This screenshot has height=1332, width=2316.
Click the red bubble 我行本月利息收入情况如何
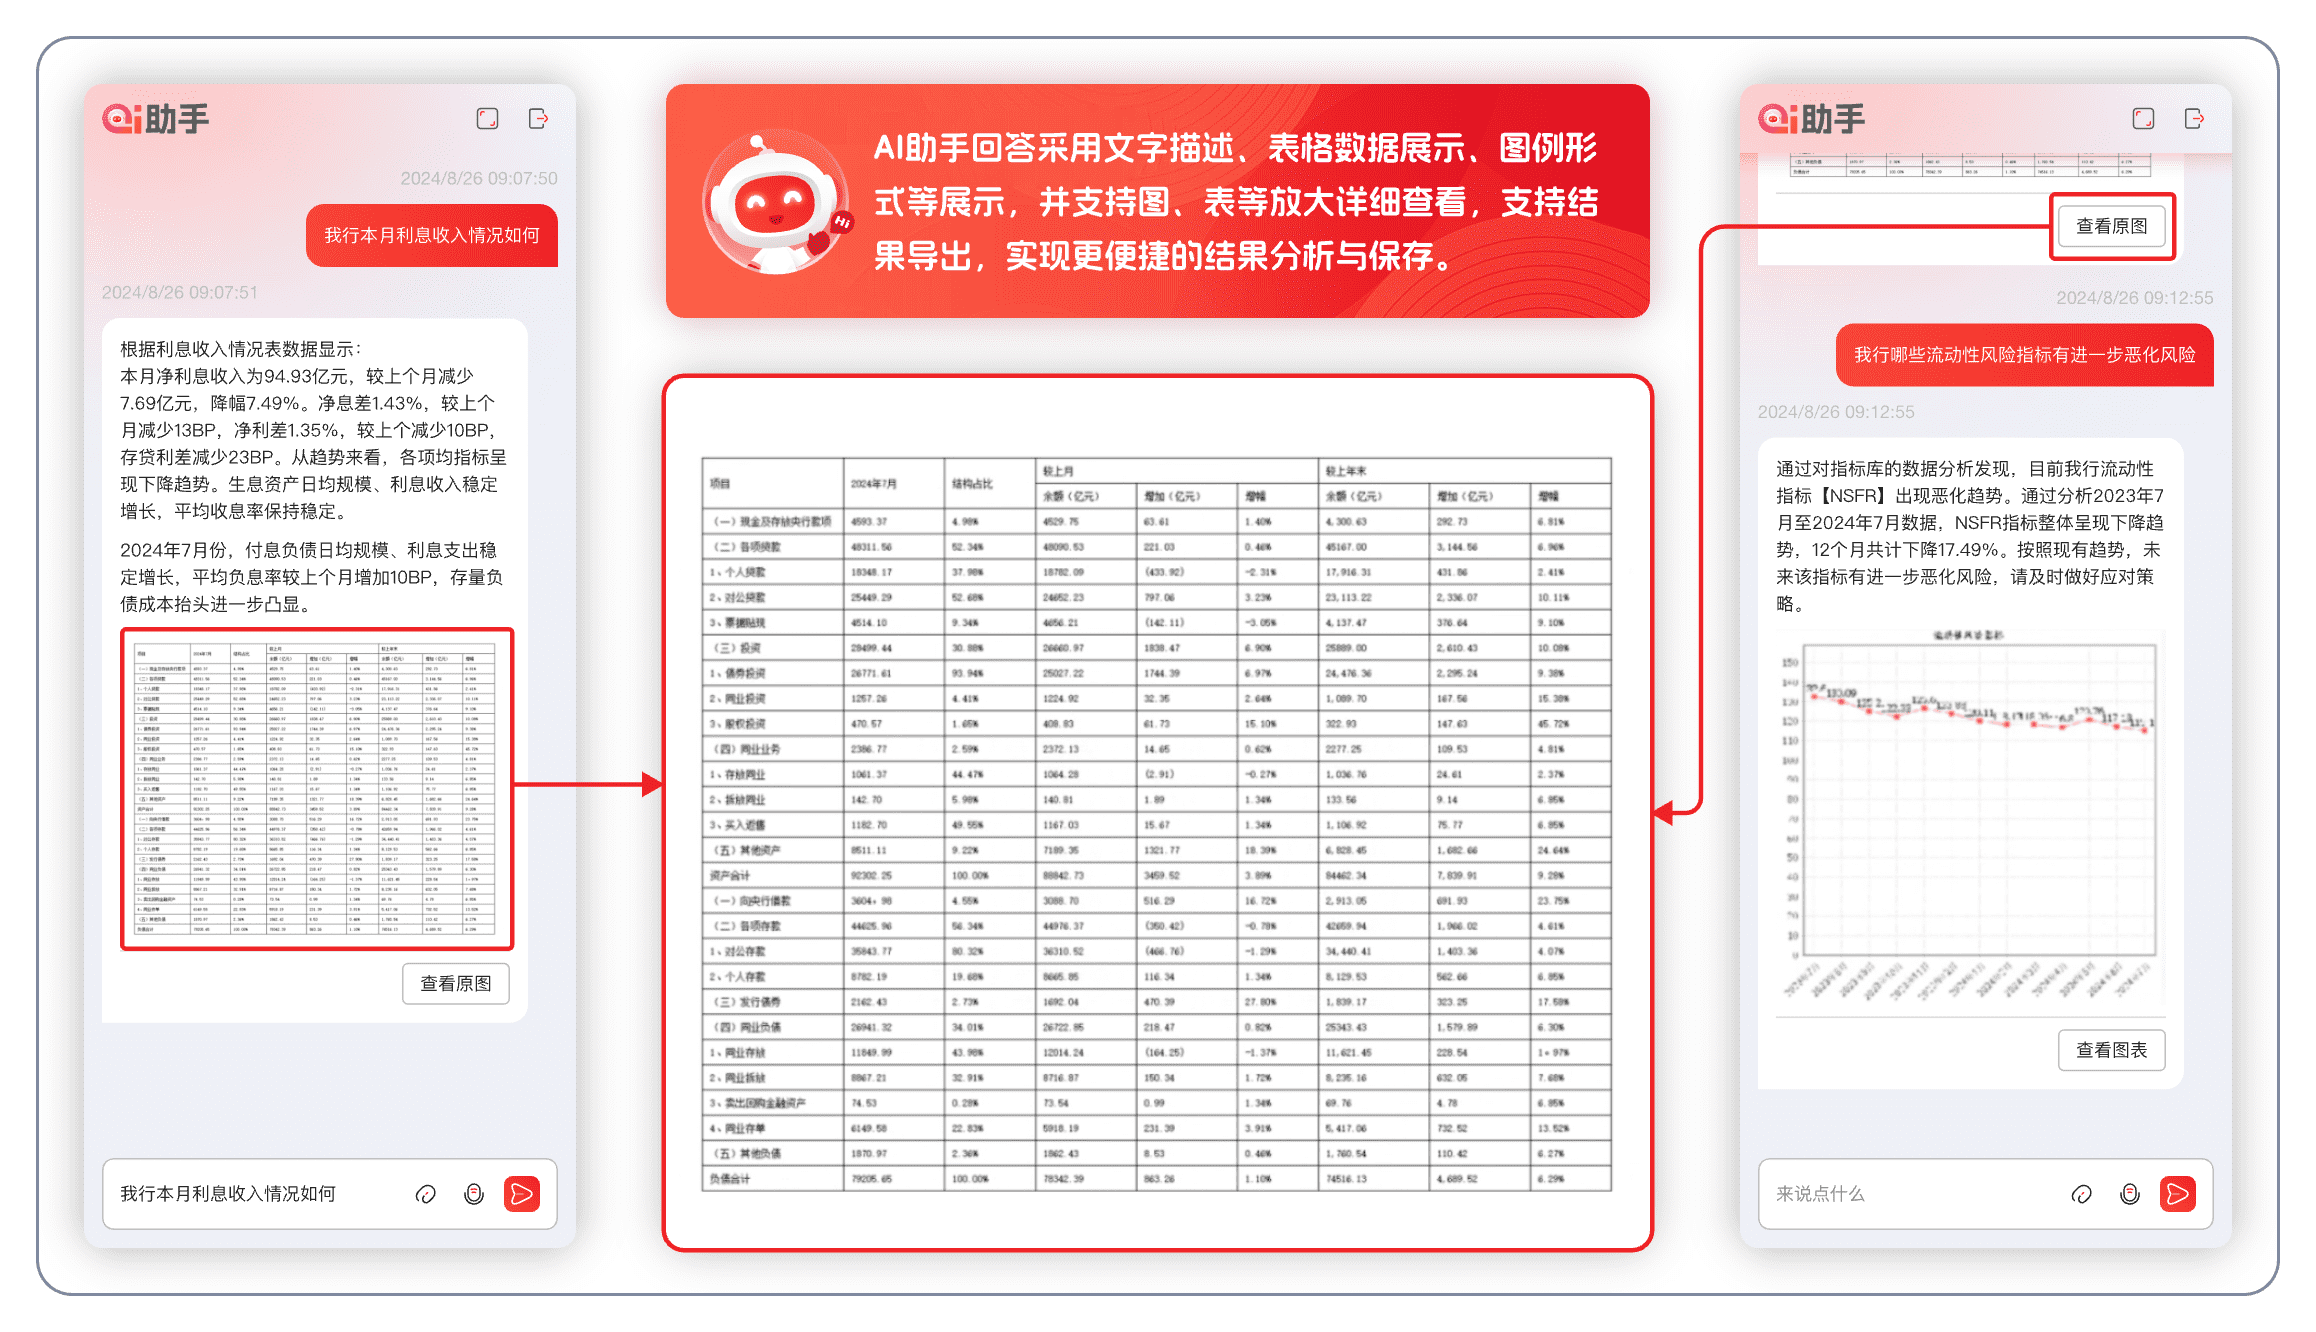point(432,236)
